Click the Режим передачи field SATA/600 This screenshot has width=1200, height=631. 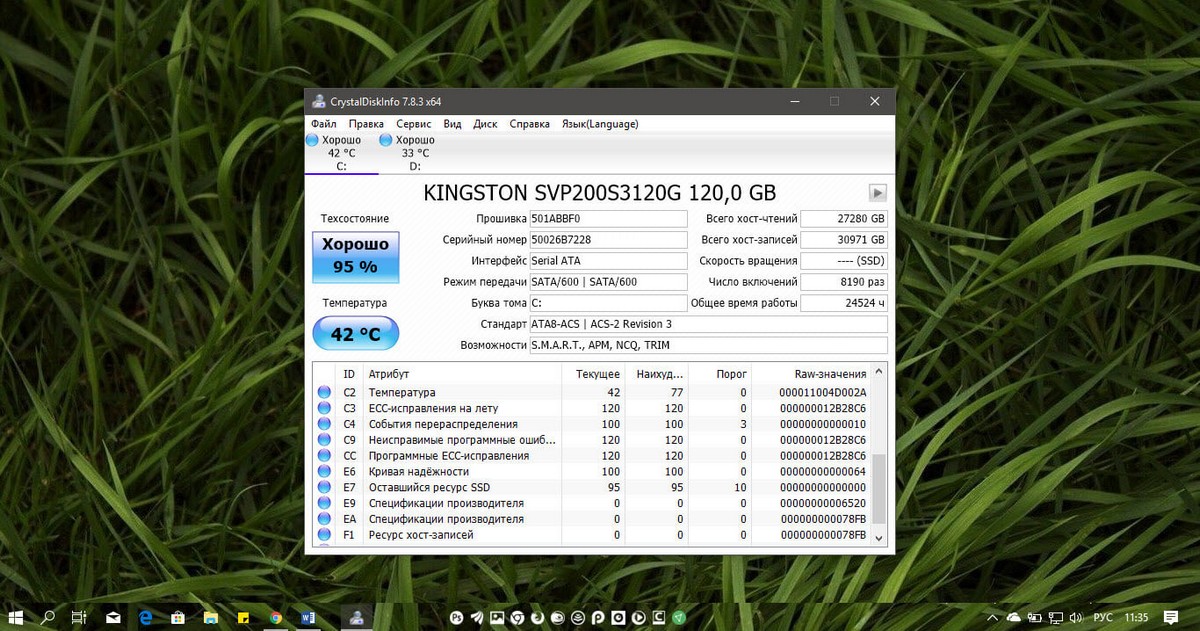[608, 282]
